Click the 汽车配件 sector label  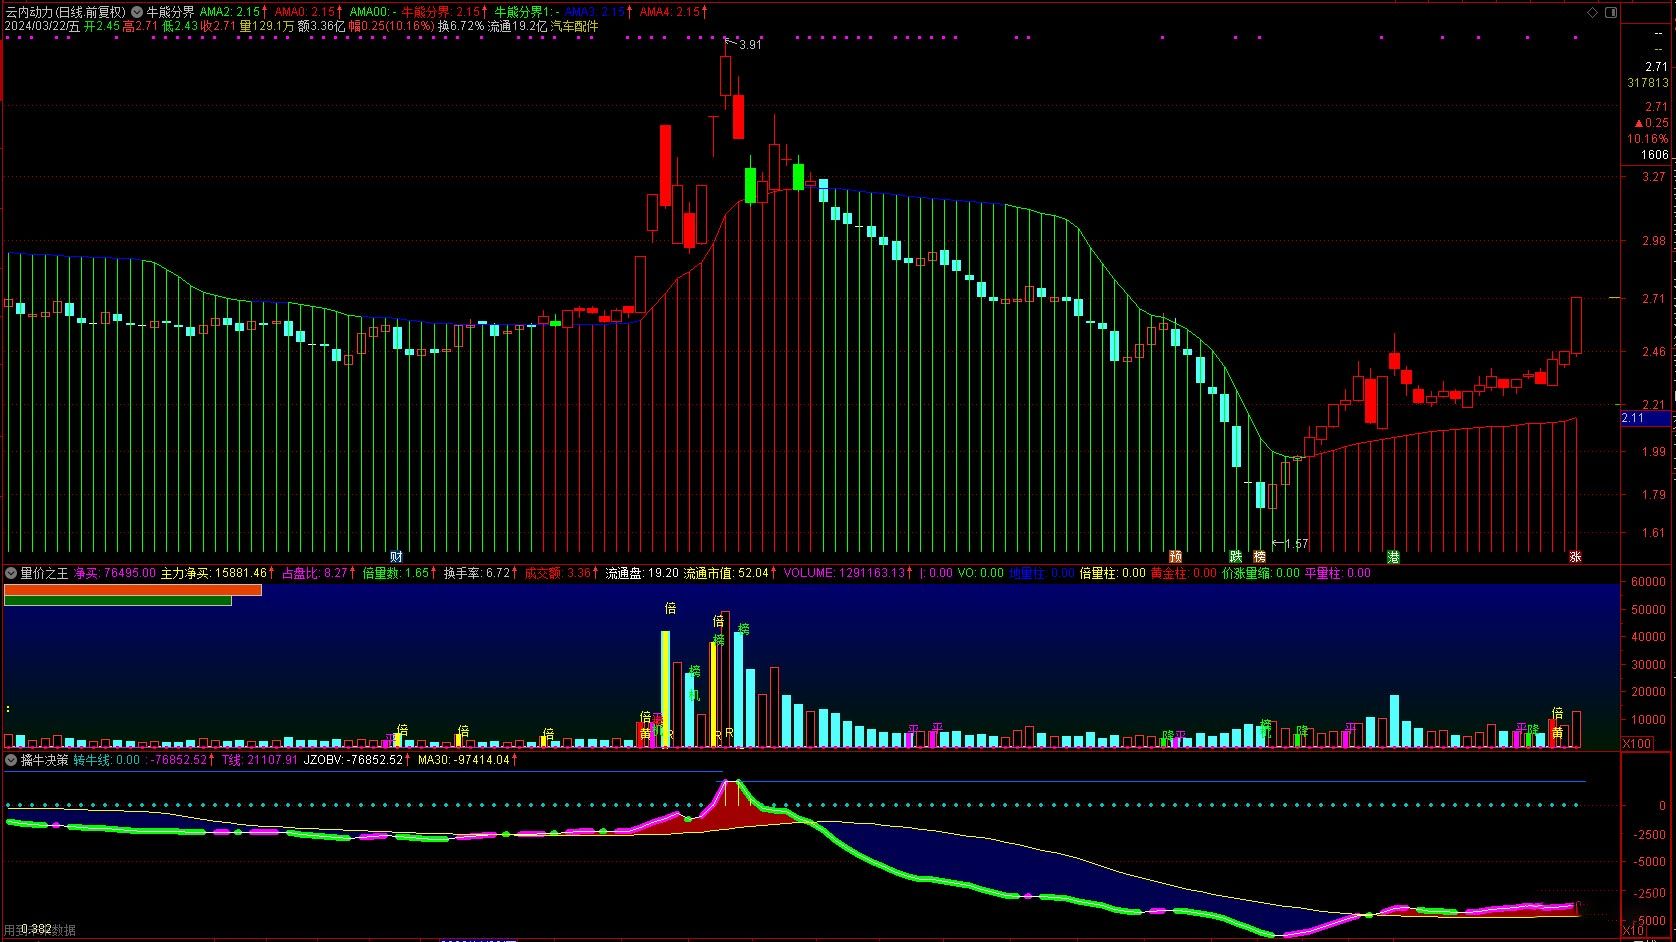tap(574, 26)
